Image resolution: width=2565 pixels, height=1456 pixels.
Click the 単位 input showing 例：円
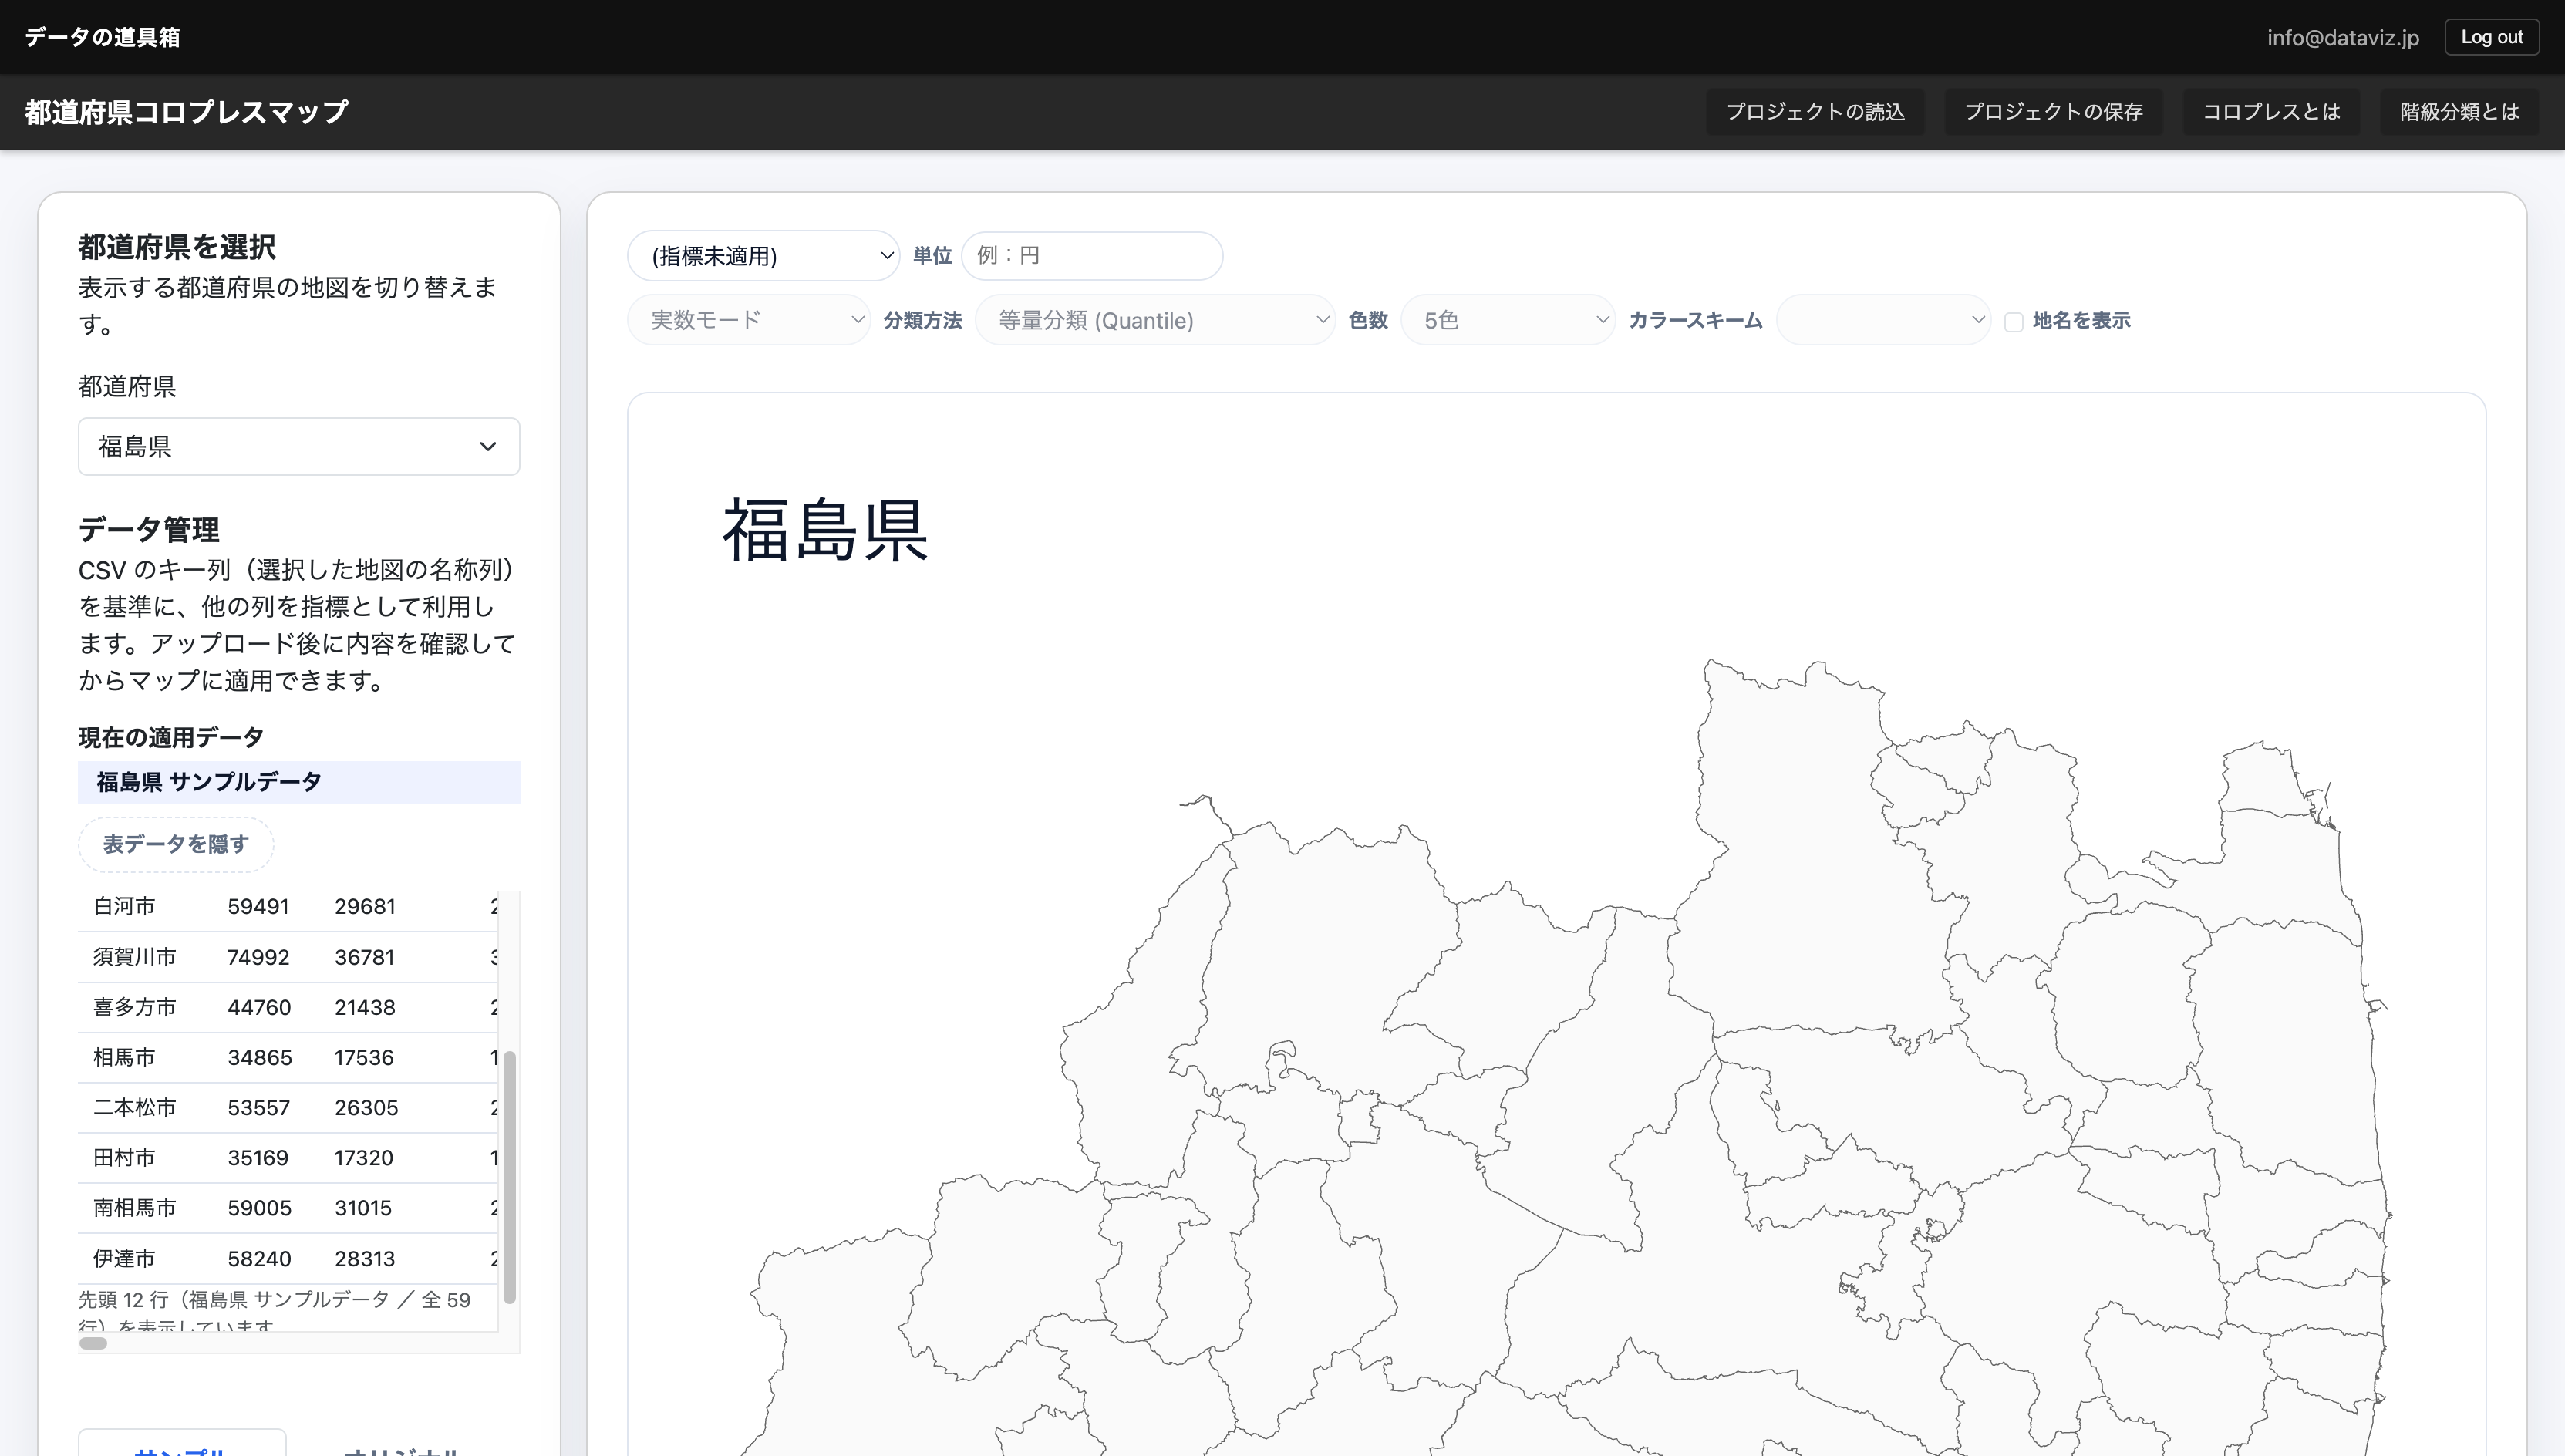[x=1091, y=255]
